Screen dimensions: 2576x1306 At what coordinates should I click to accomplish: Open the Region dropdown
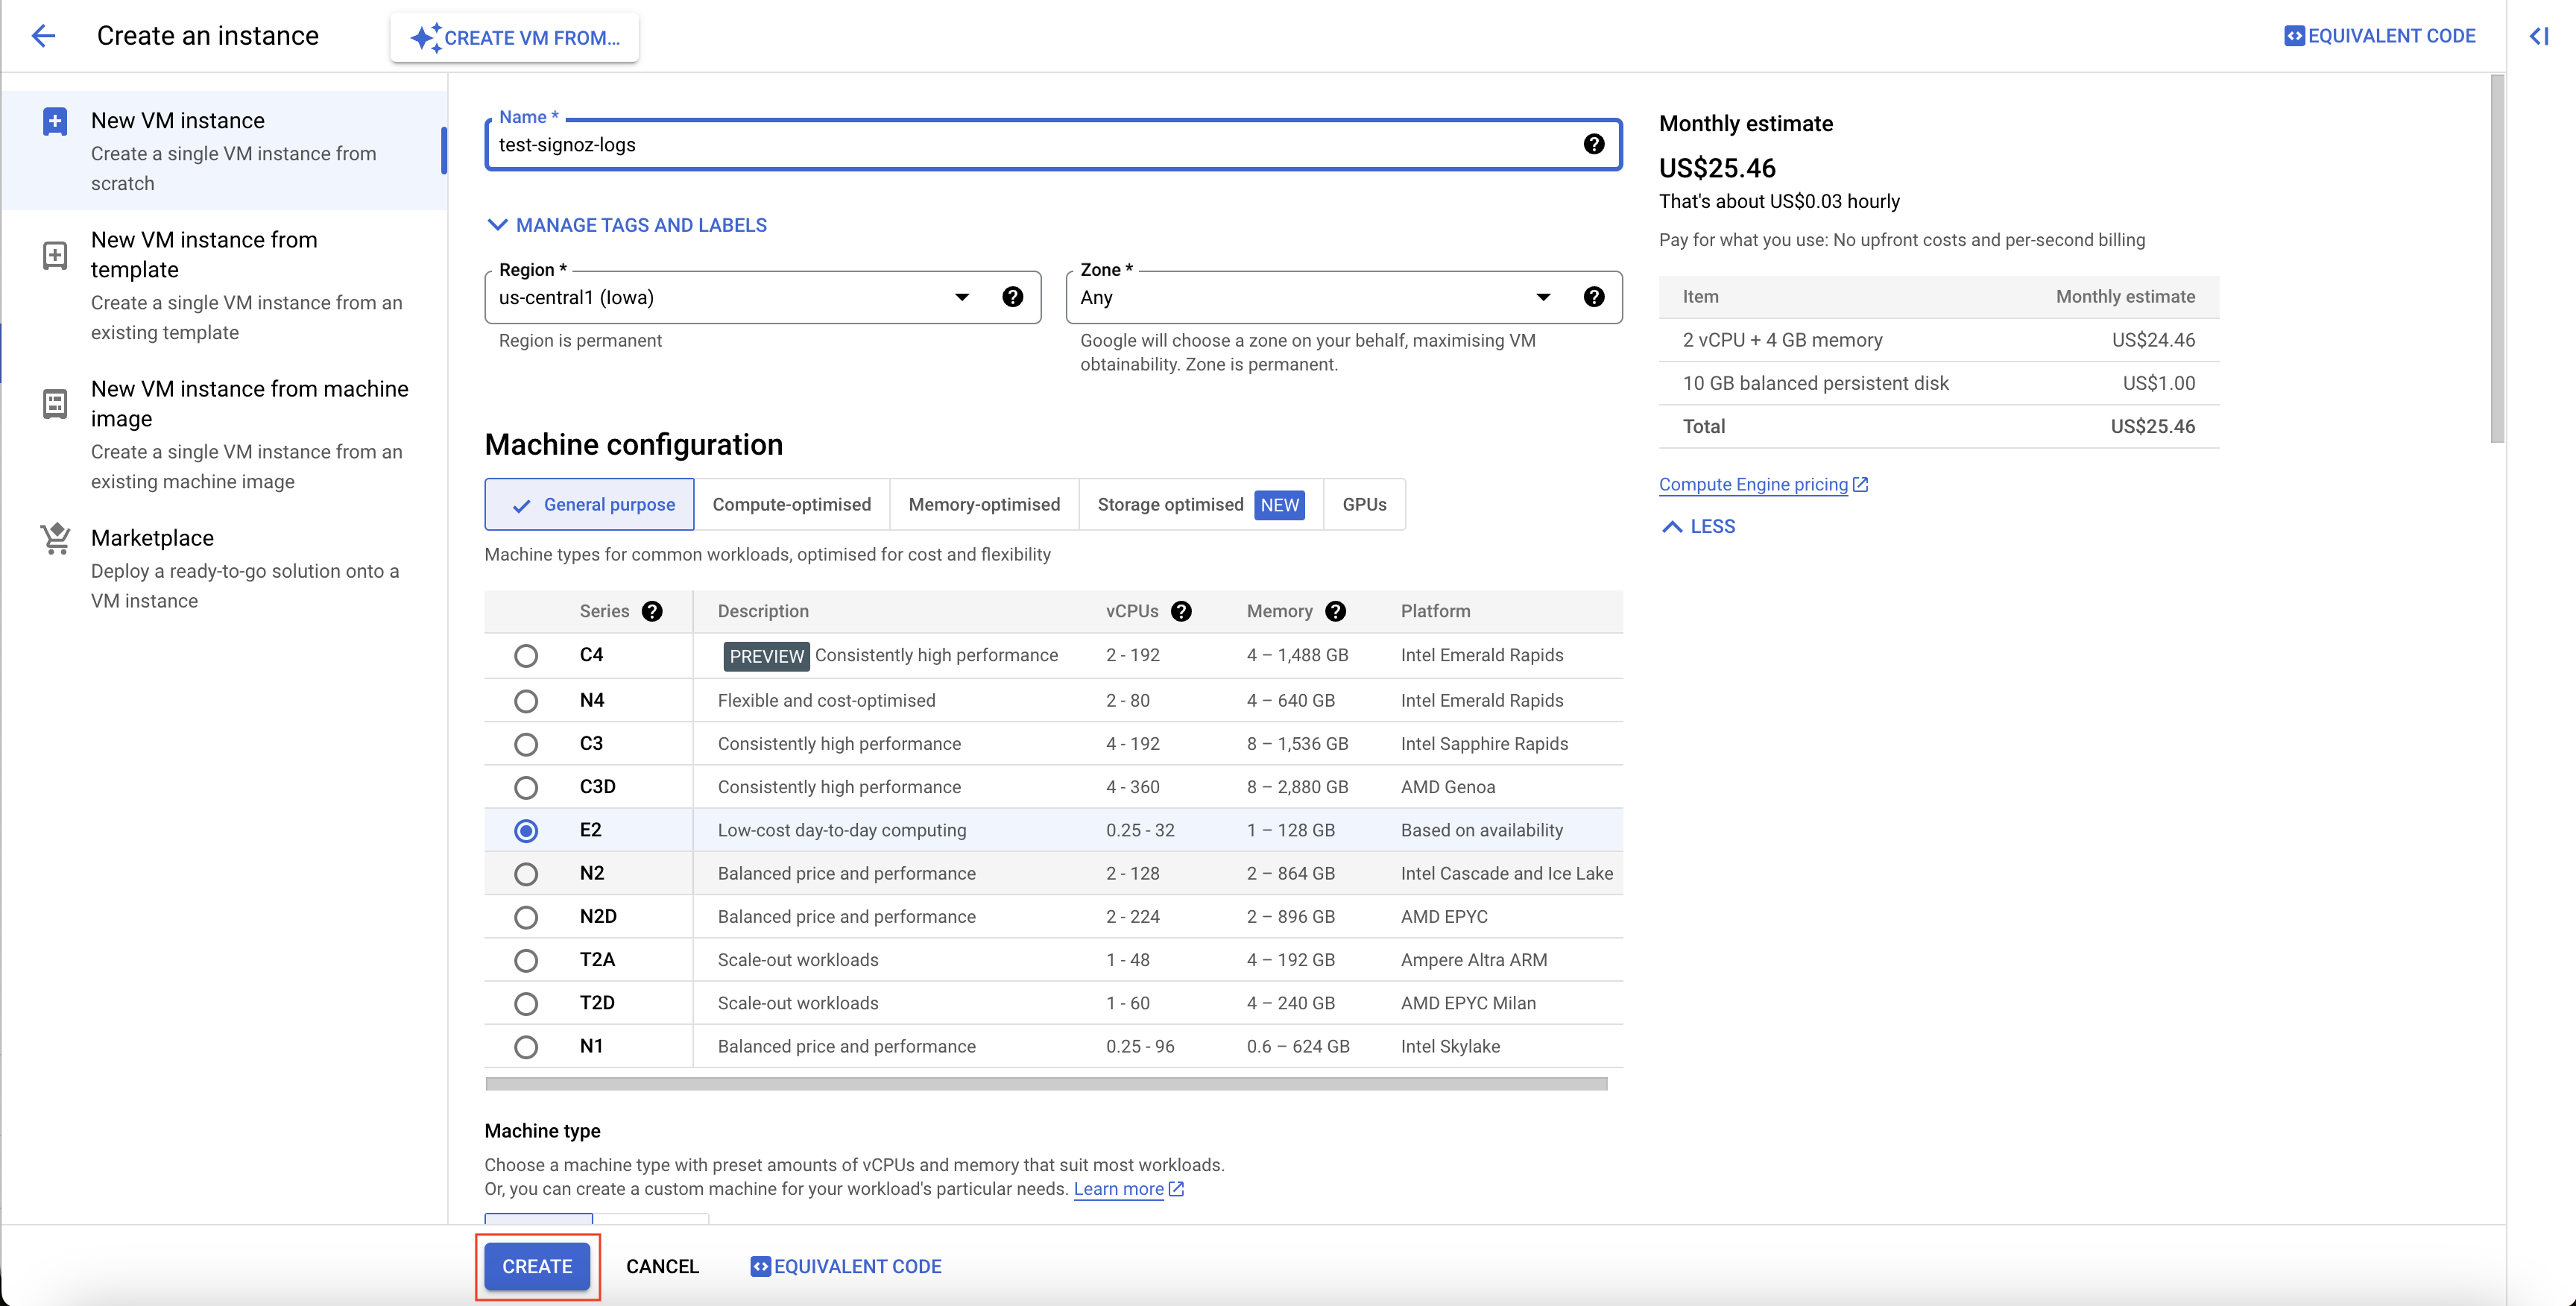tap(763, 297)
